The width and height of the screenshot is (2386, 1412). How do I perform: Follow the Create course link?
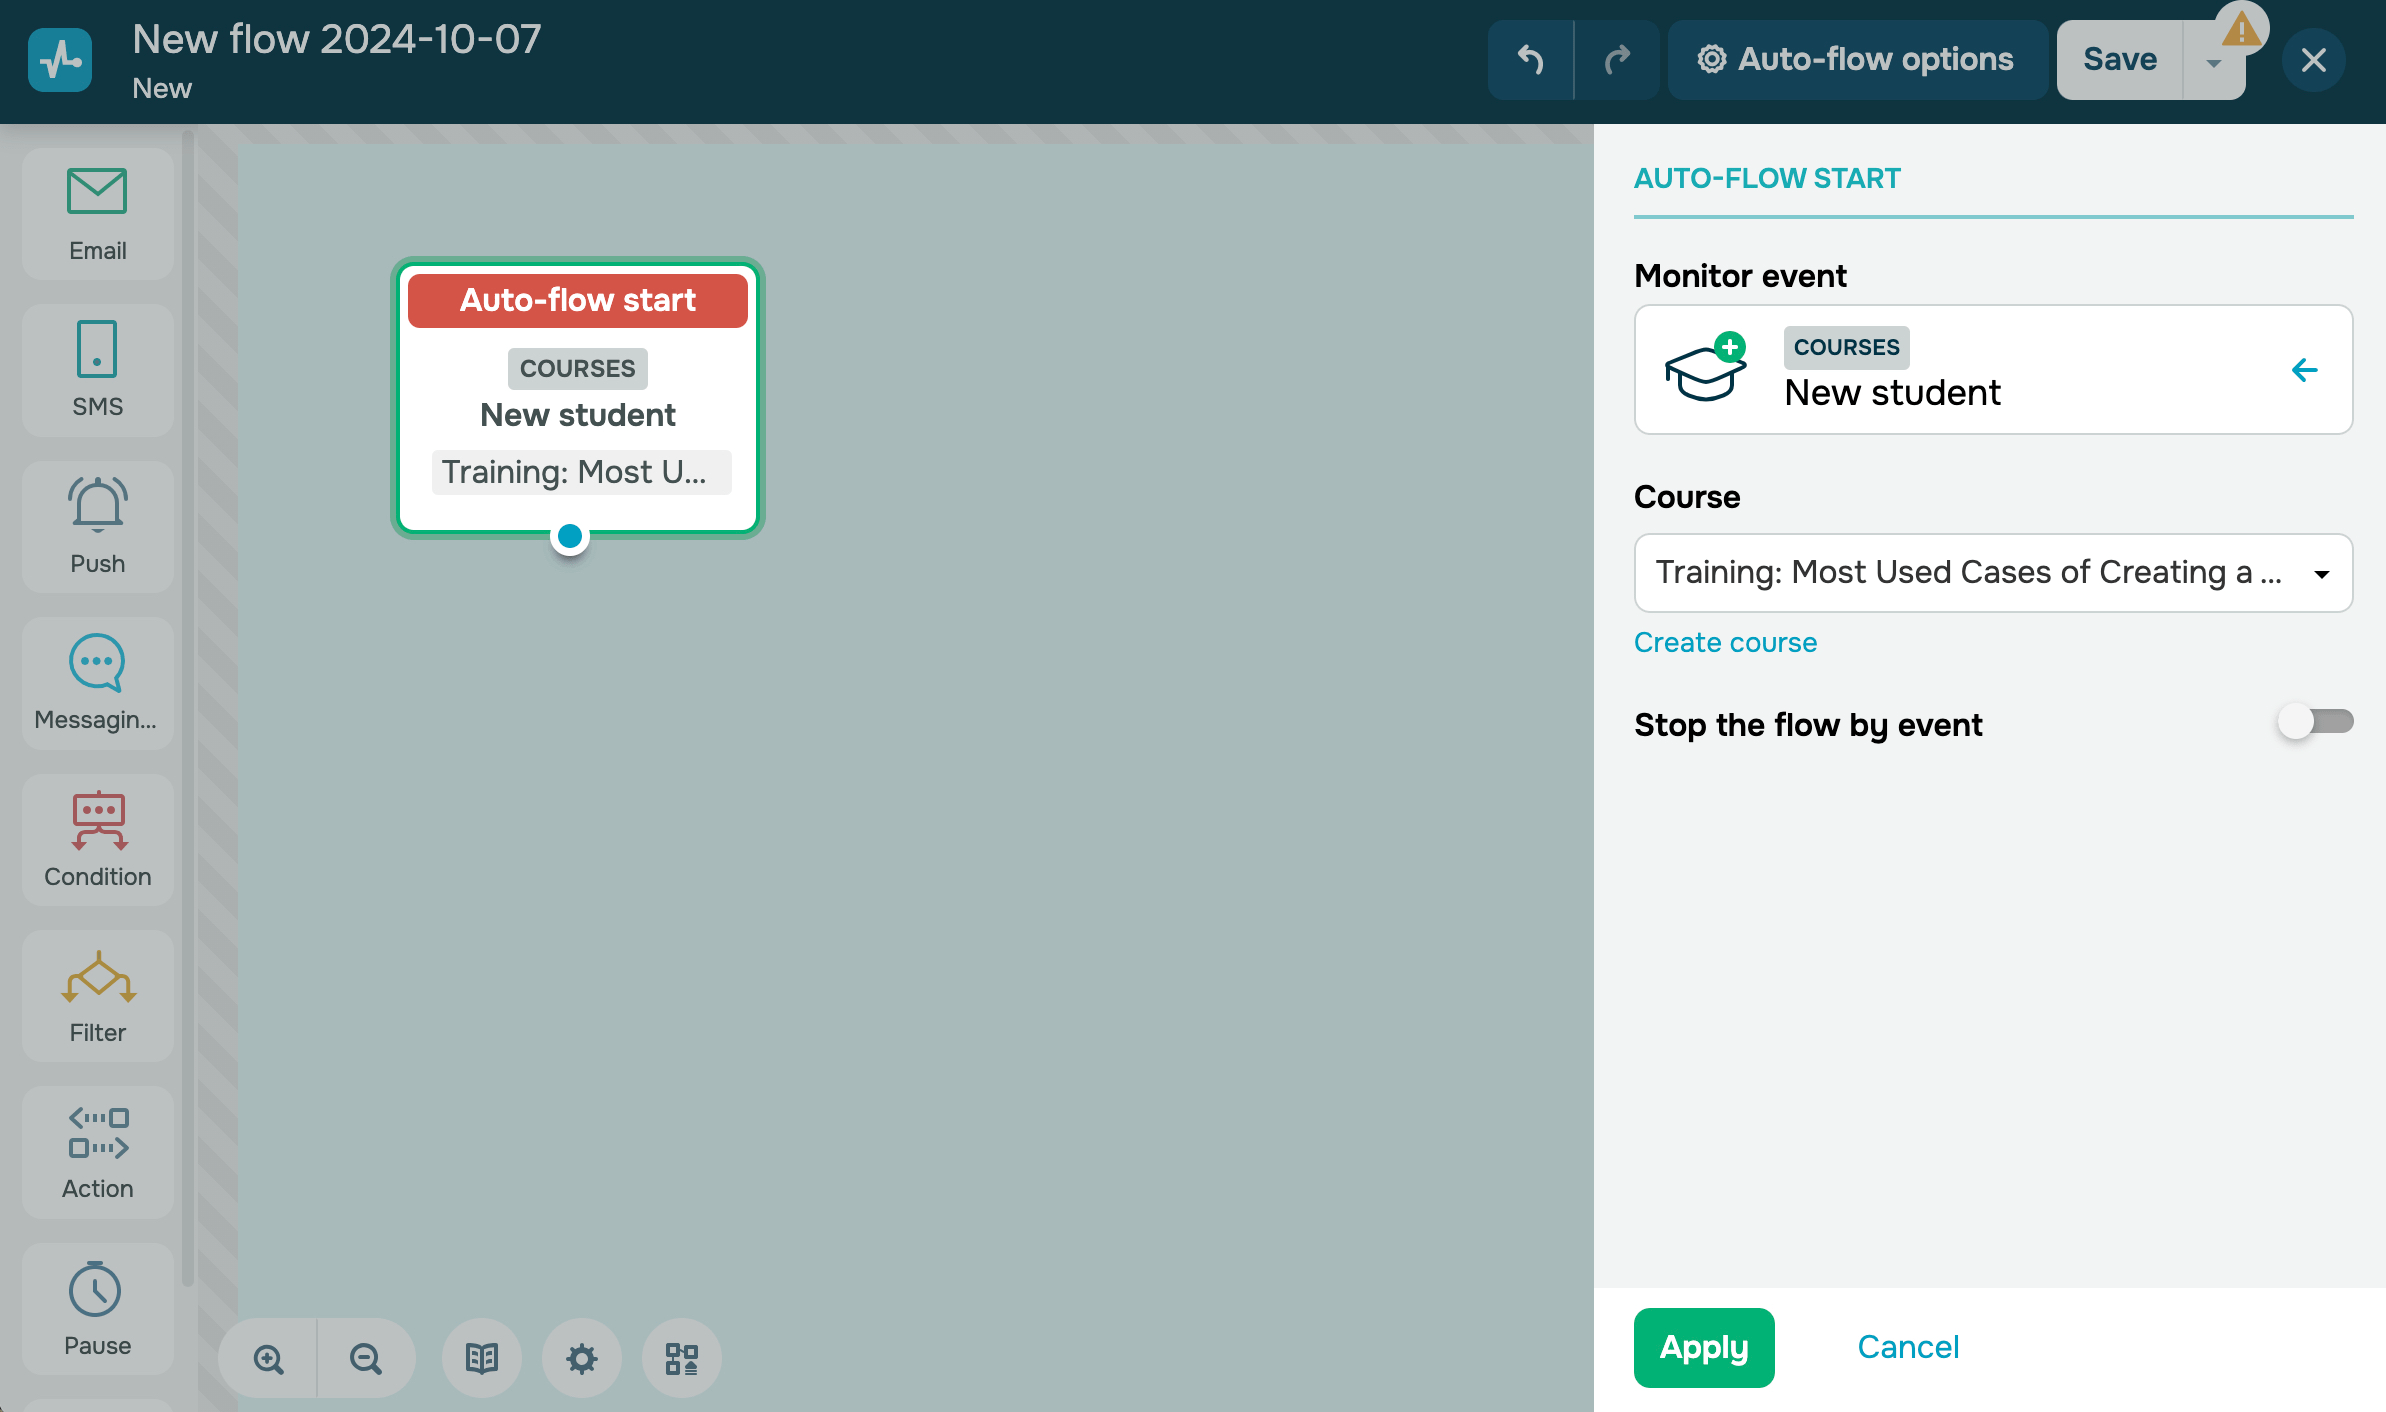click(1725, 642)
